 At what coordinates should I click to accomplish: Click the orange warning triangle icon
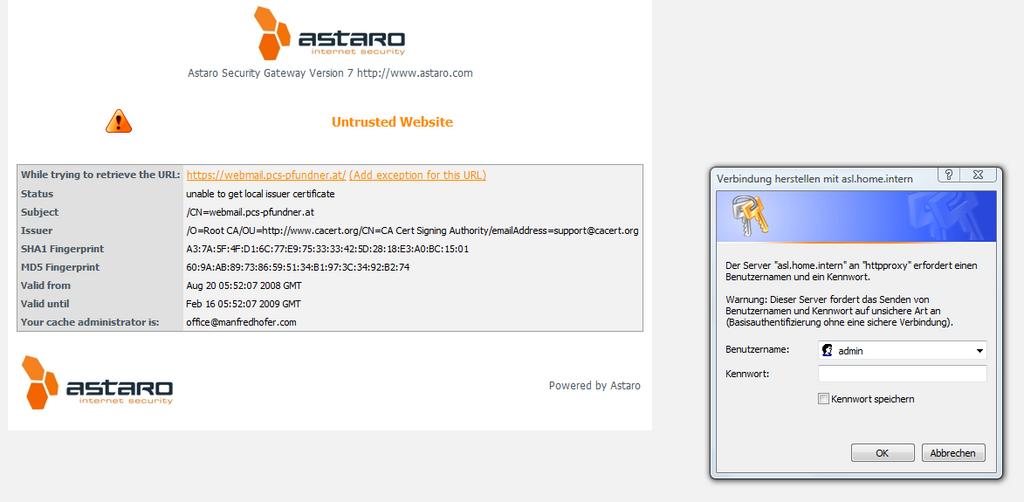[119, 121]
